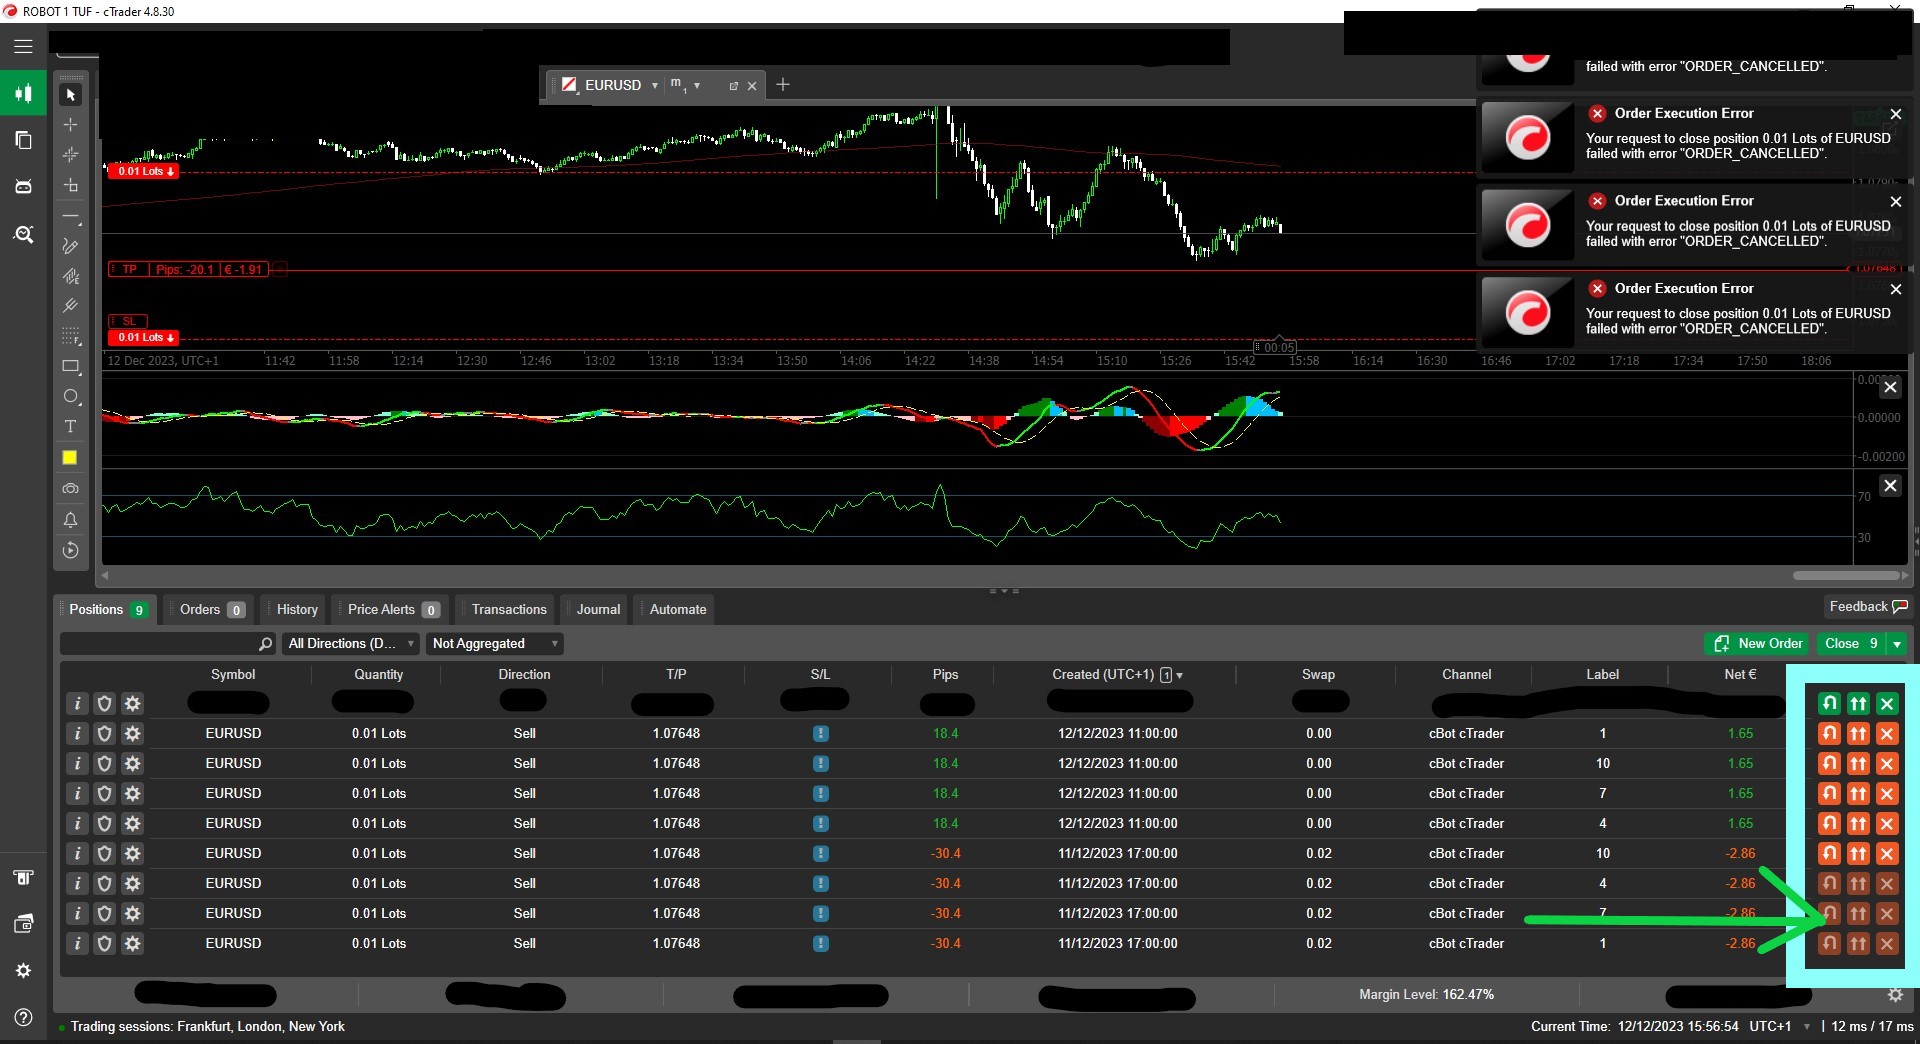Click the Net € column header
The image size is (1920, 1044).
pyautogui.click(x=1740, y=675)
